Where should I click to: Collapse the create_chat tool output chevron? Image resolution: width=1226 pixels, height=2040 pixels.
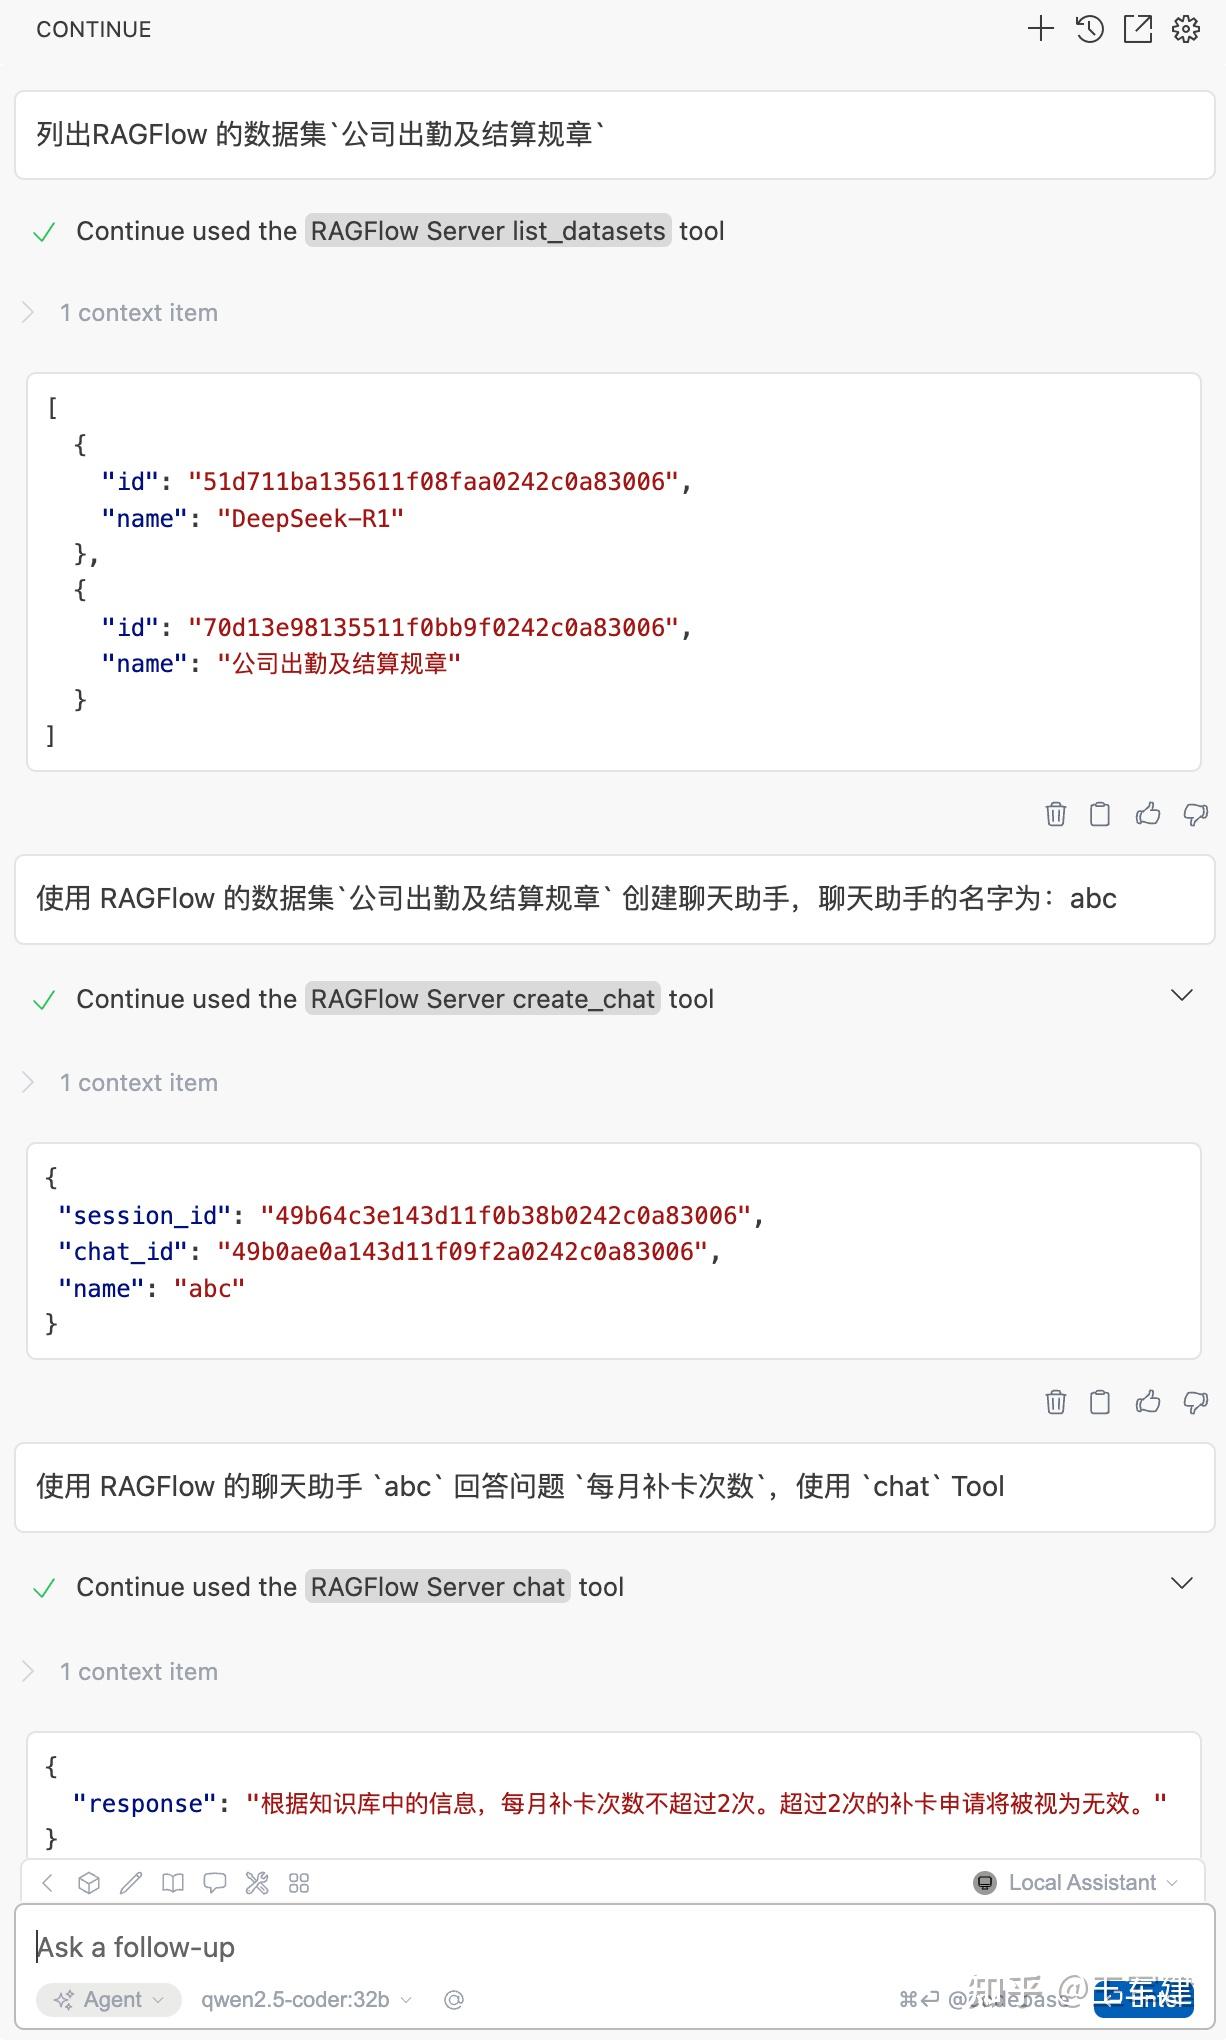1181,995
